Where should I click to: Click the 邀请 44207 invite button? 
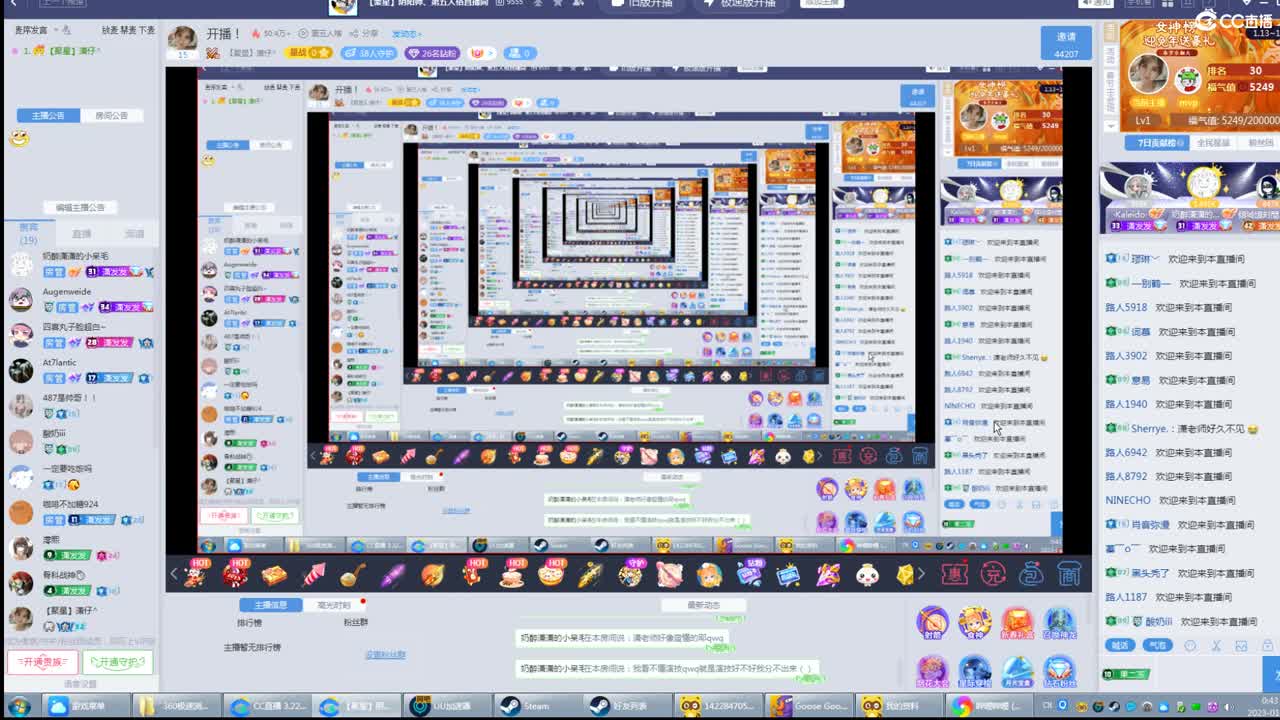pyautogui.click(x=1066, y=44)
